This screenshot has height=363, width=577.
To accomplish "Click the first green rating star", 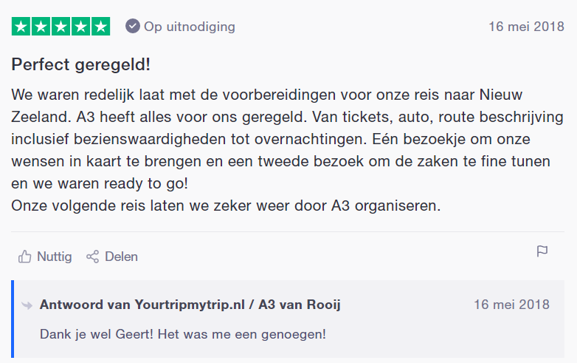I will [x=21, y=26].
